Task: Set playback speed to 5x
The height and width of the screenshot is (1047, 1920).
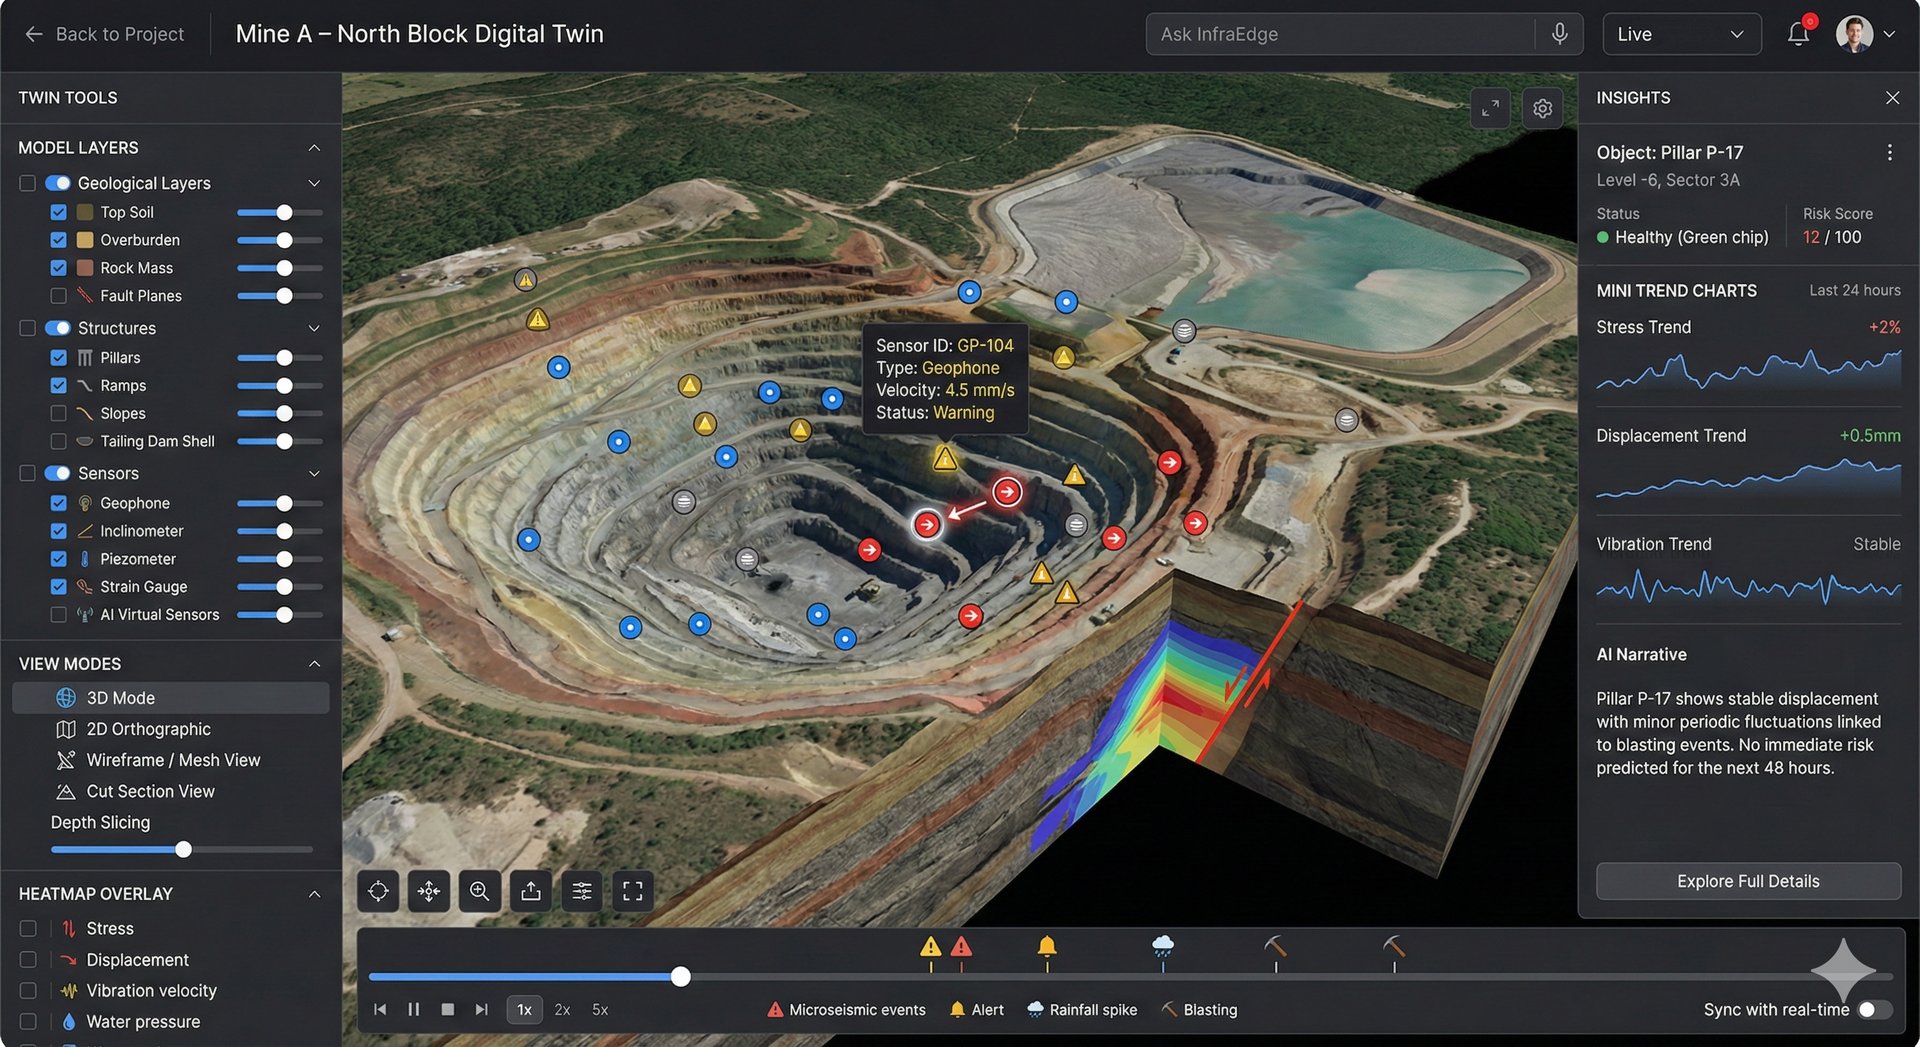Action: click(x=600, y=1010)
